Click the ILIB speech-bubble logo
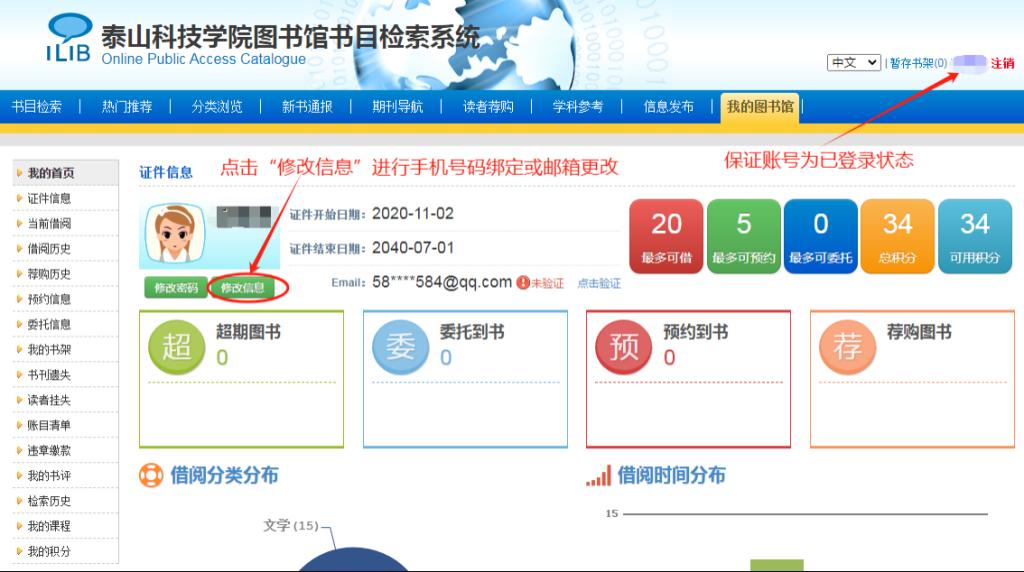1024x572 pixels. 69,38
